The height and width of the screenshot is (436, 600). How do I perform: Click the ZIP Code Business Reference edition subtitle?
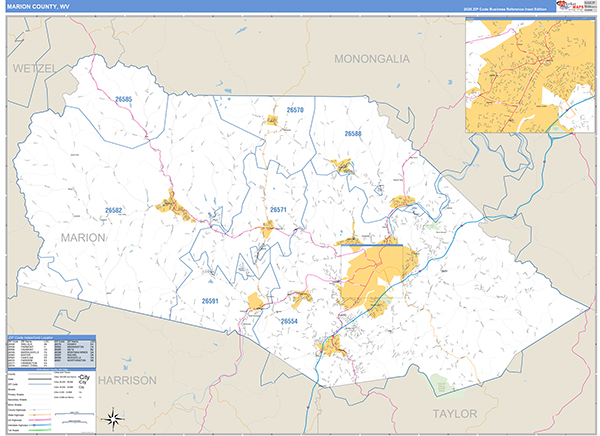(x=505, y=9)
